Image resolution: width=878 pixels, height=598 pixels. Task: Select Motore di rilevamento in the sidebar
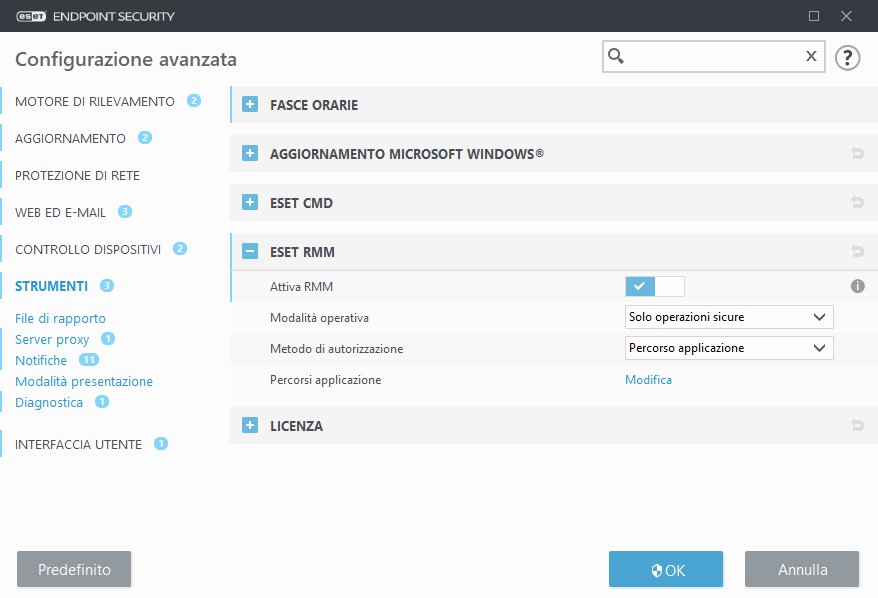(x=95, y=101)
